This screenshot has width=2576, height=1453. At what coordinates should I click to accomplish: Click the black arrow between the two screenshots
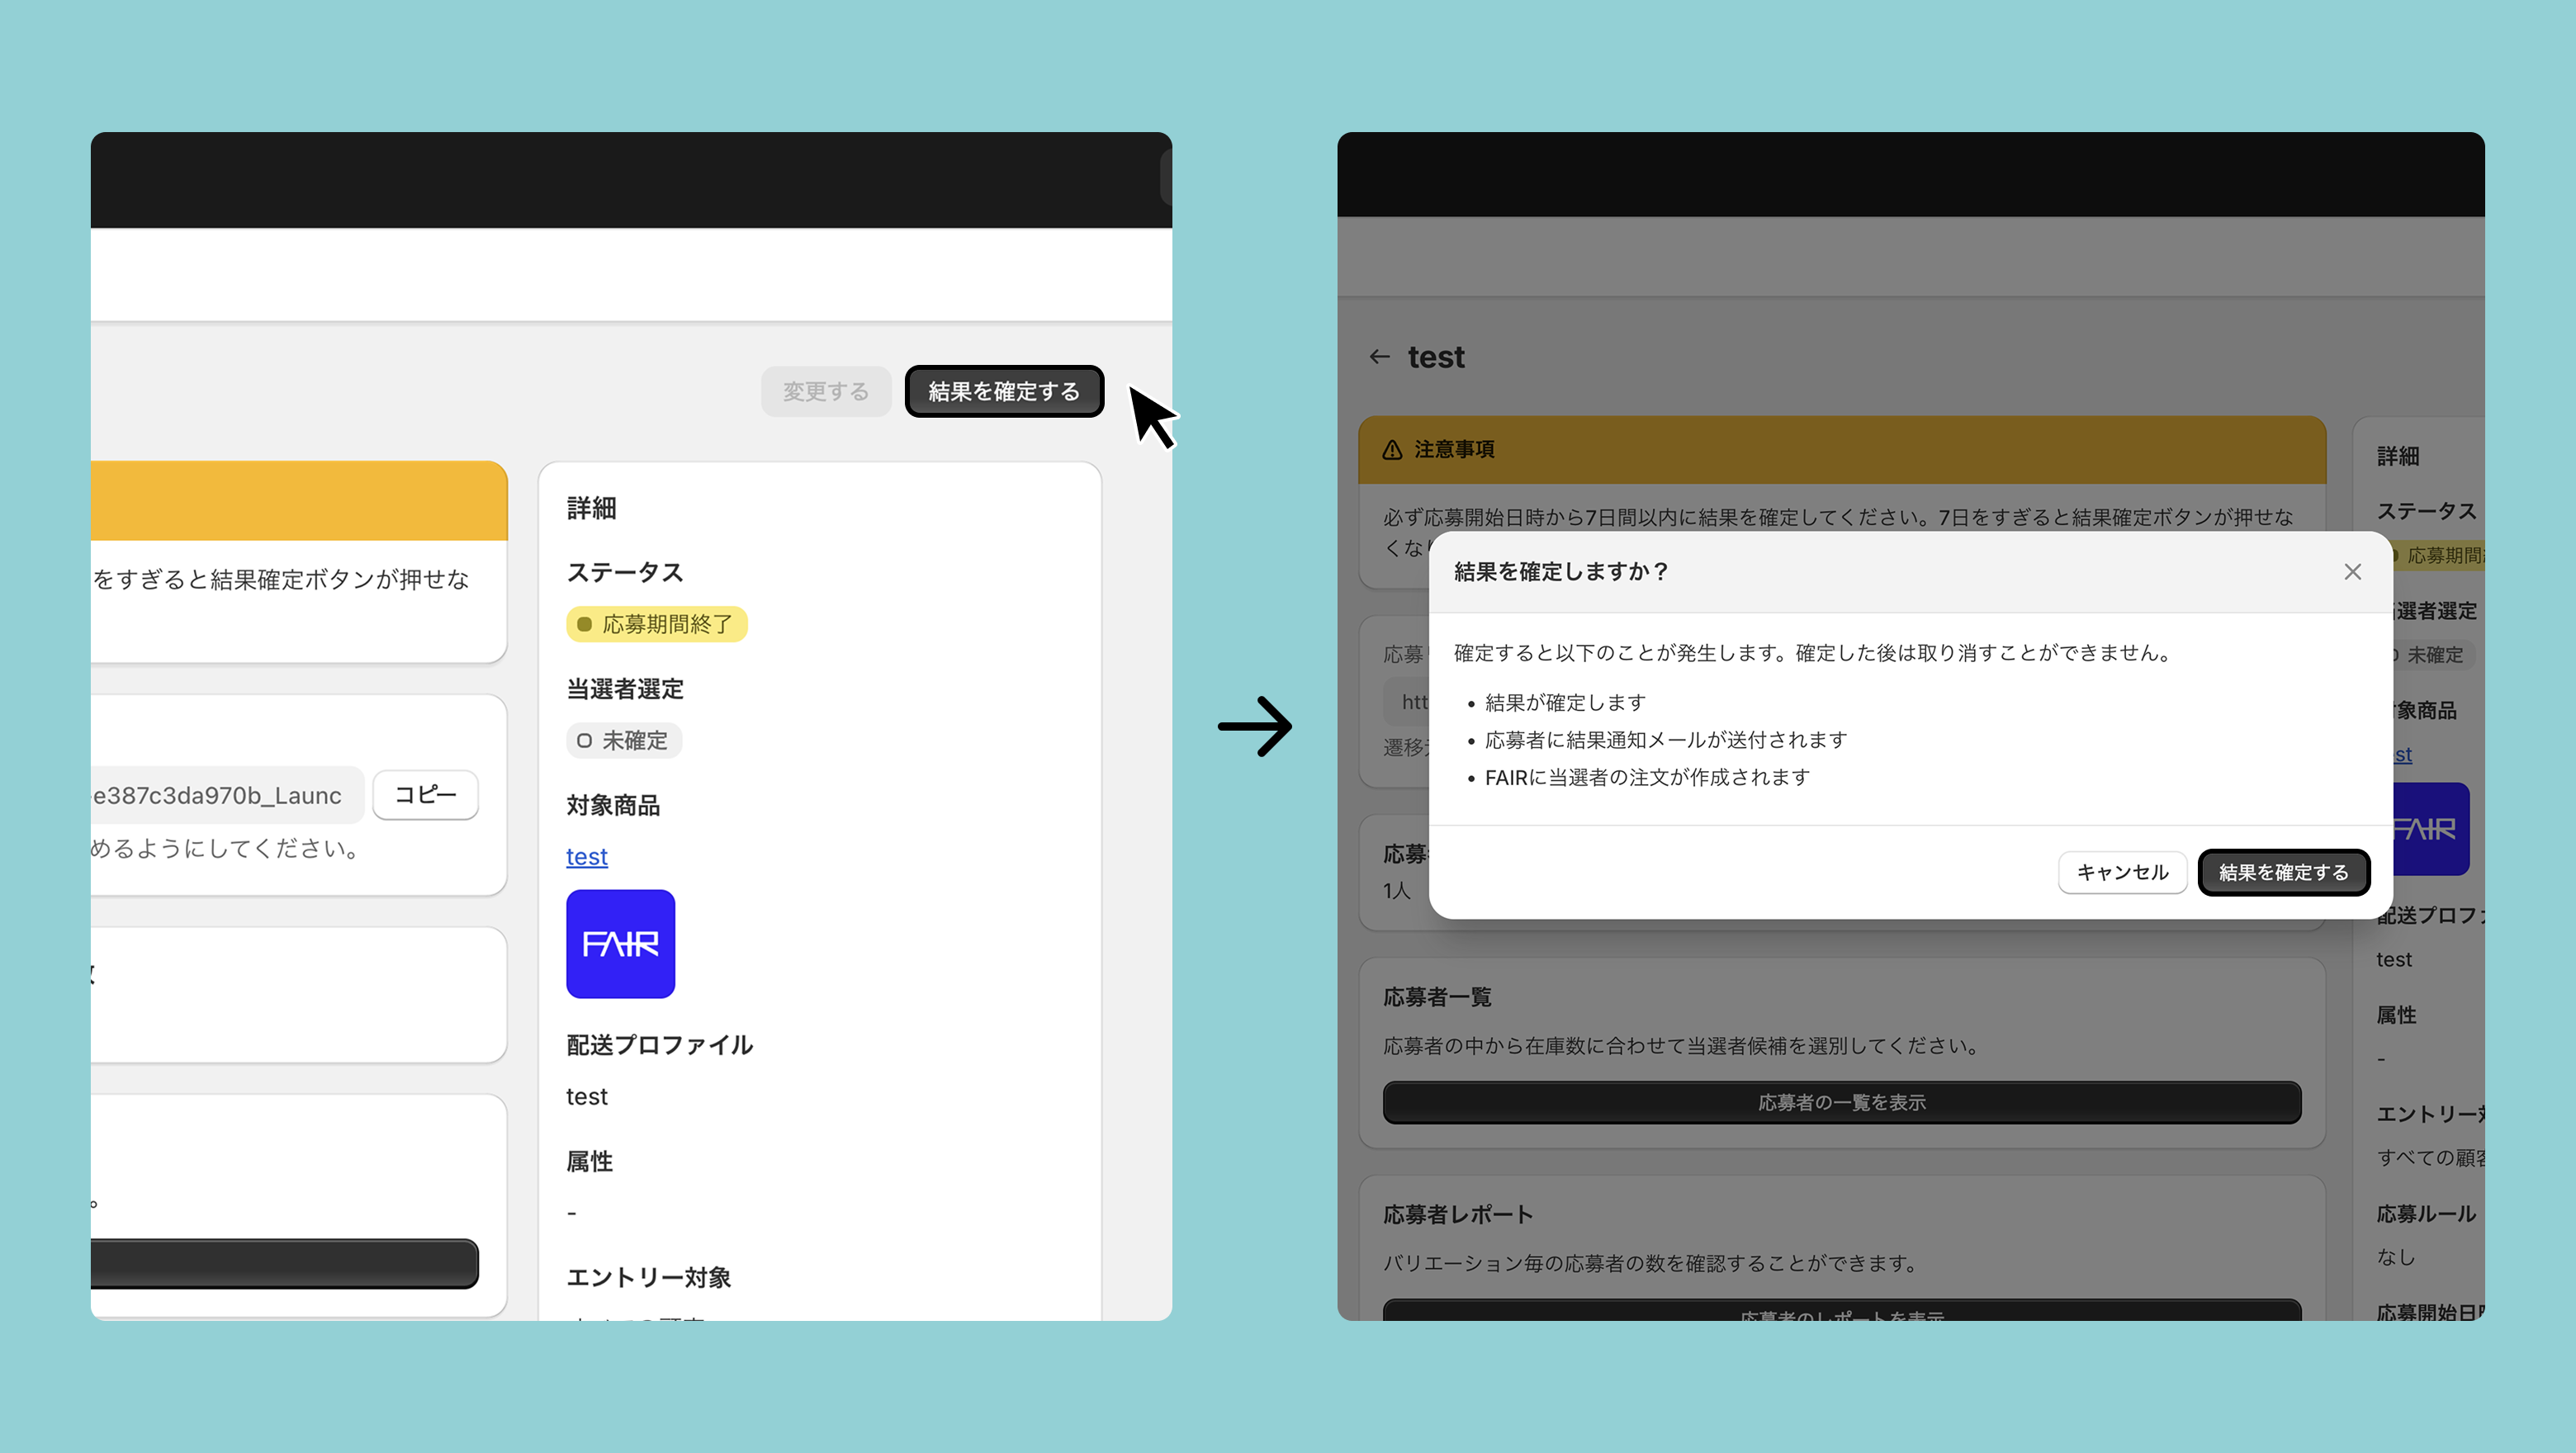point(1255,726)
